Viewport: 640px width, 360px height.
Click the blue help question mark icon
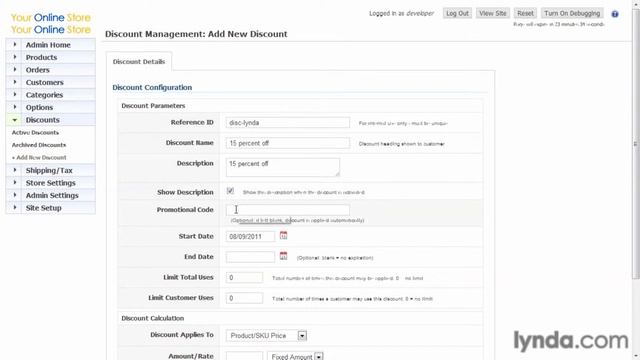pyautogui.click(x=615, y=14)
